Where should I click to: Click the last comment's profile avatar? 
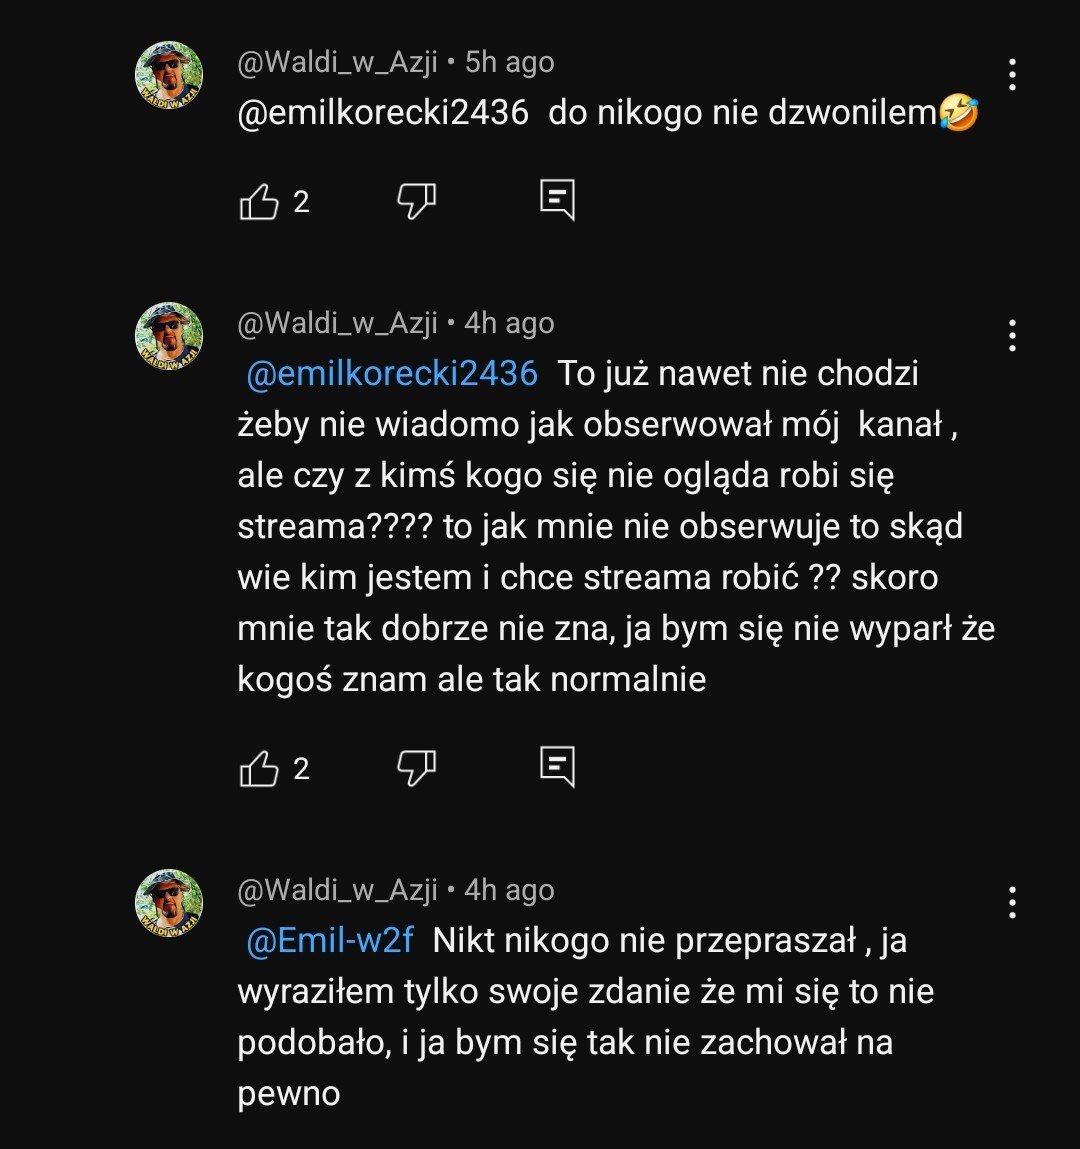pyautogui.click(x=169, y=903)
